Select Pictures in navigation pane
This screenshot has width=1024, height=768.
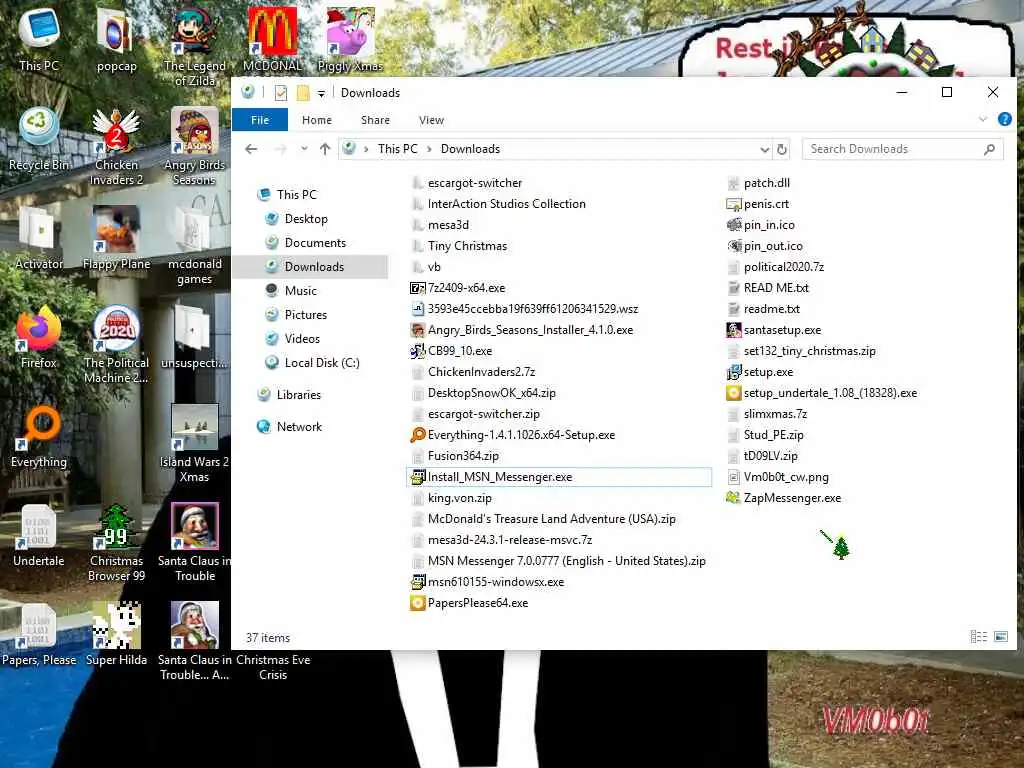click(x=306, y=315)
